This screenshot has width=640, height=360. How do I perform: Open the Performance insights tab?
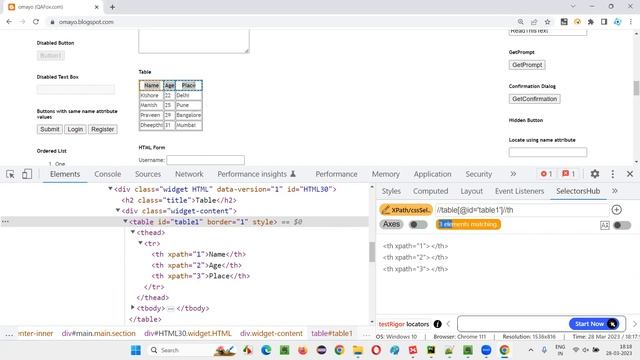256,174
